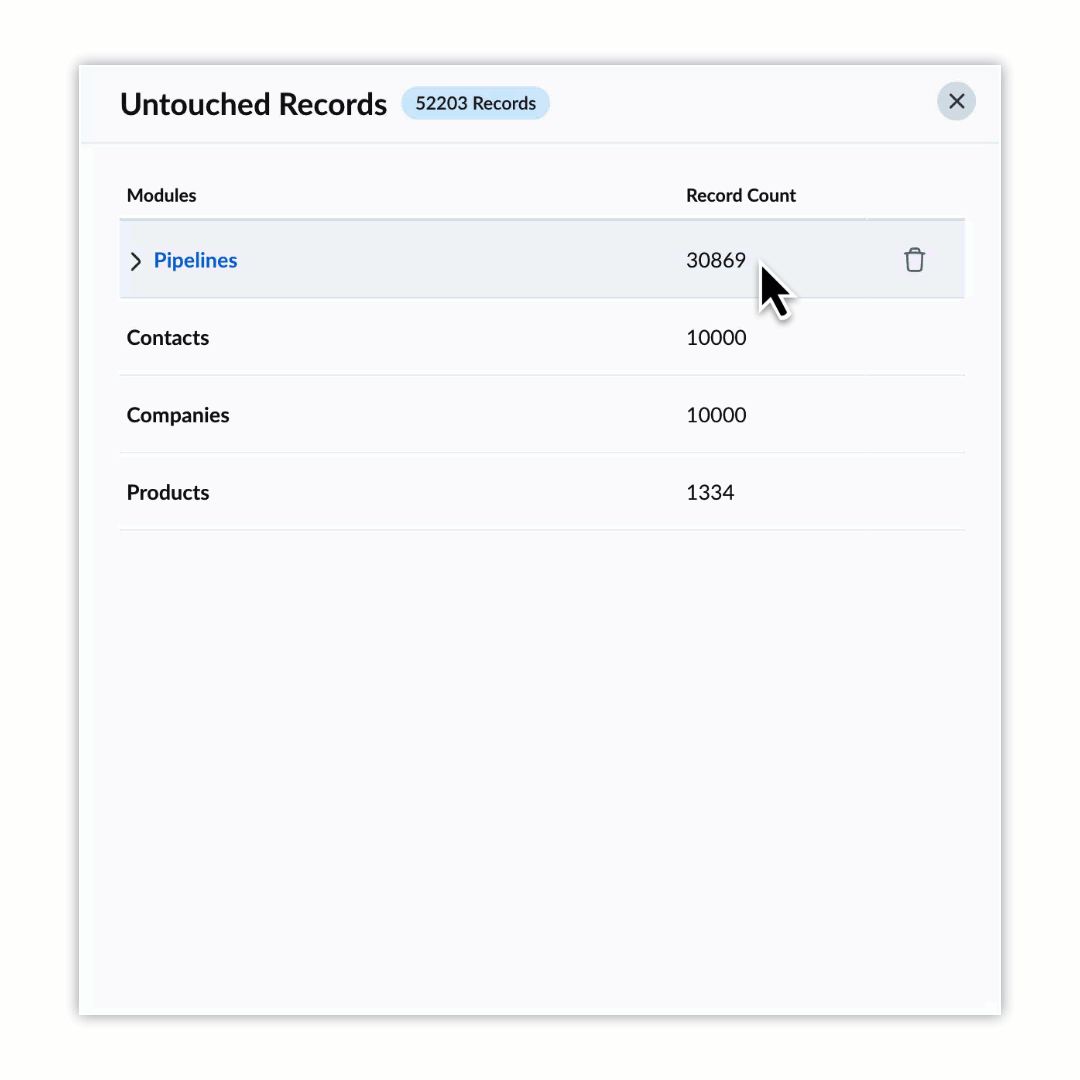The image size is (1080, 1080).
Task: Click the Pipelines count 30869
Action: click(716, 260)
